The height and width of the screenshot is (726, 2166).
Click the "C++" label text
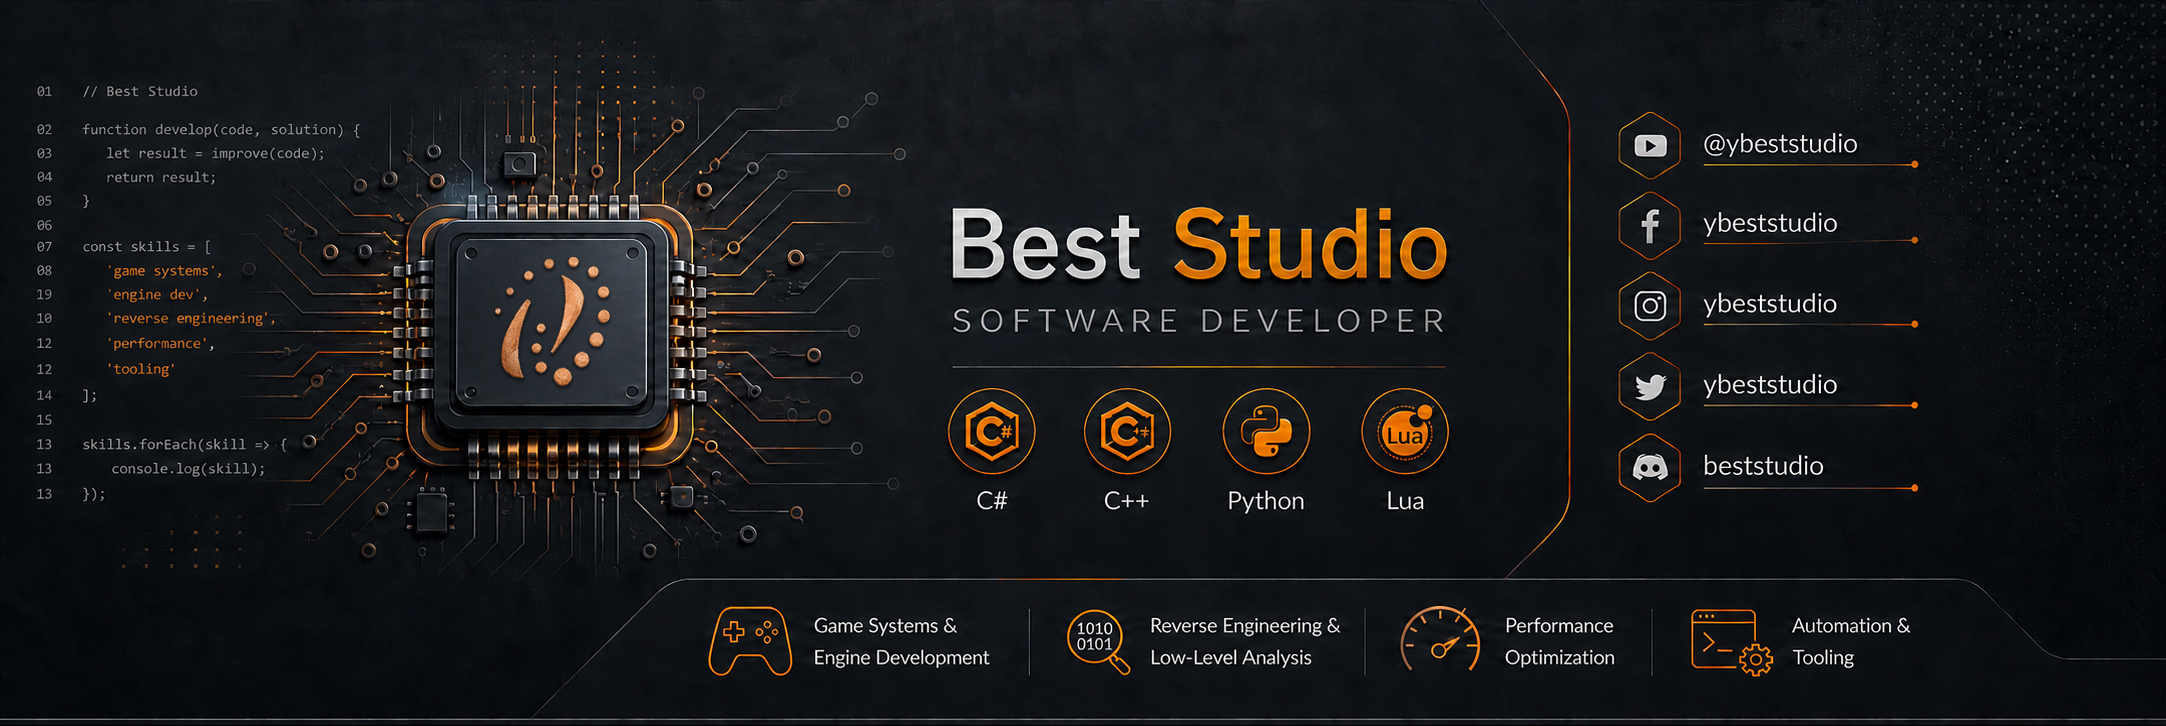point(1127,501)
